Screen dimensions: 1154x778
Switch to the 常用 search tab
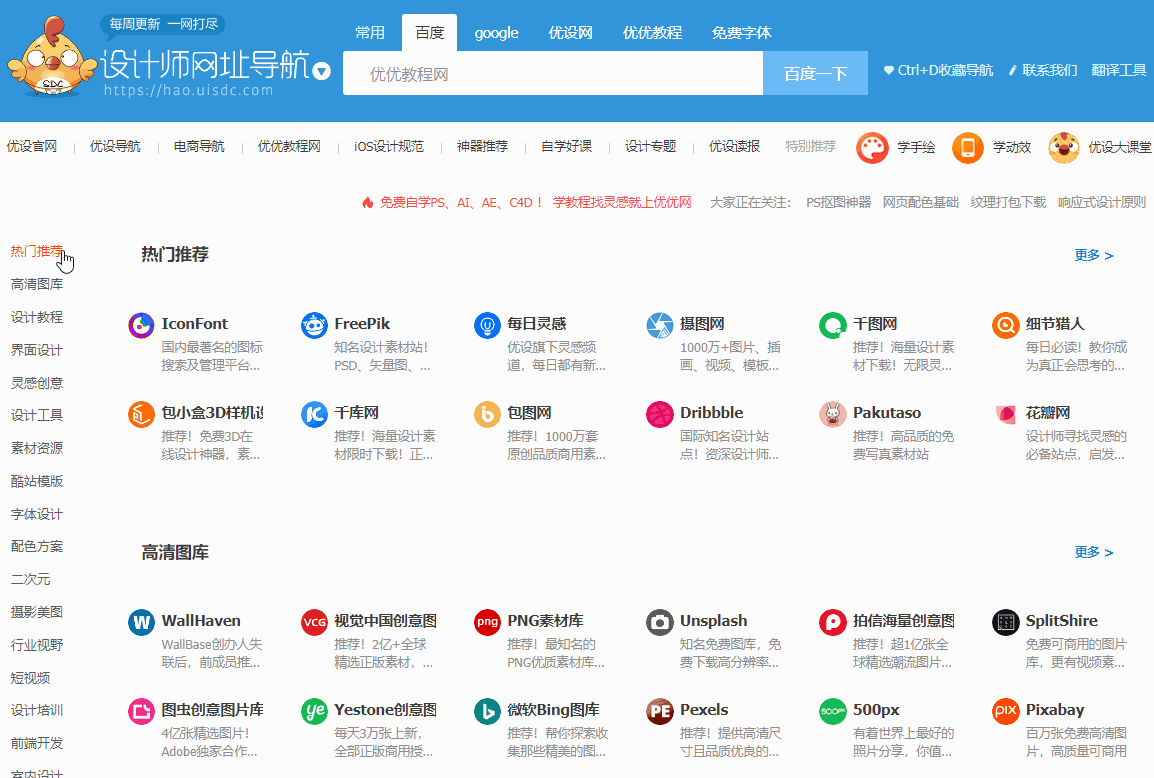(369, 32)
